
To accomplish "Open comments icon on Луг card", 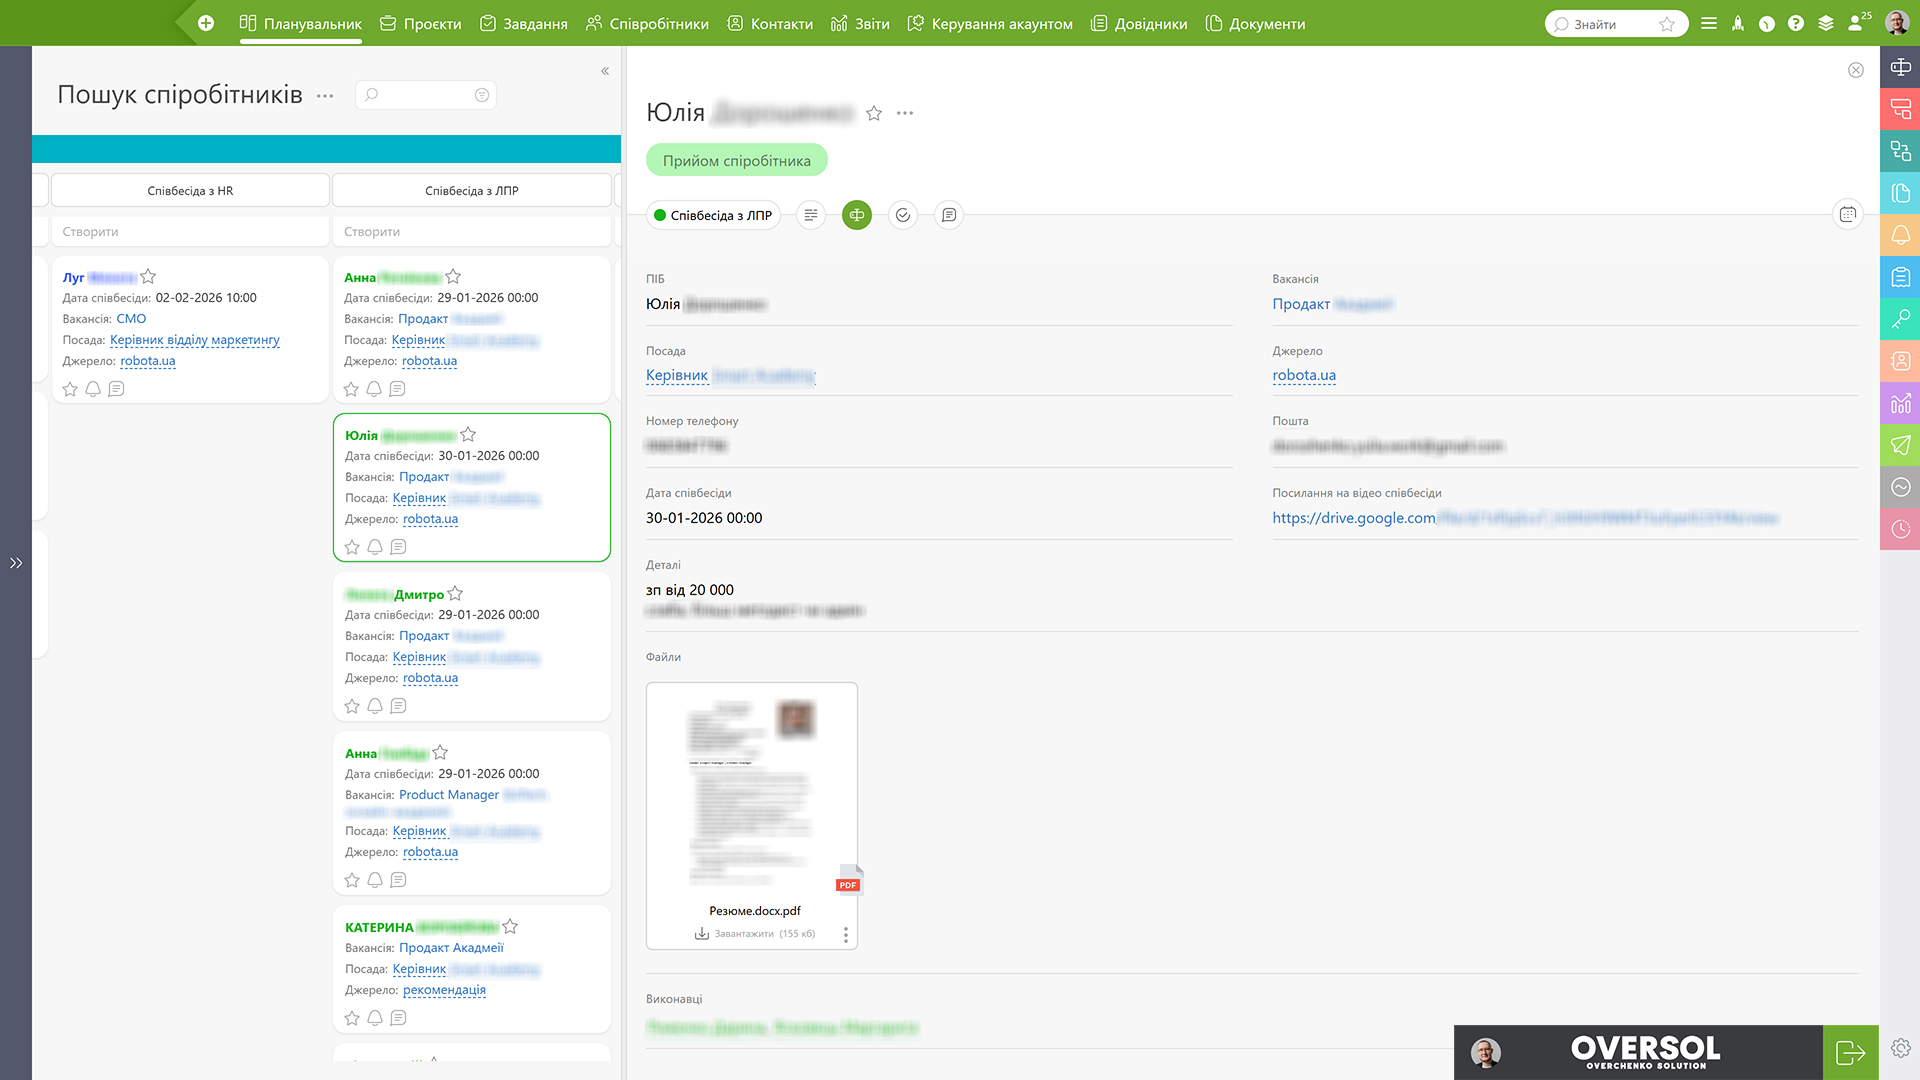I will coord(116,389).
